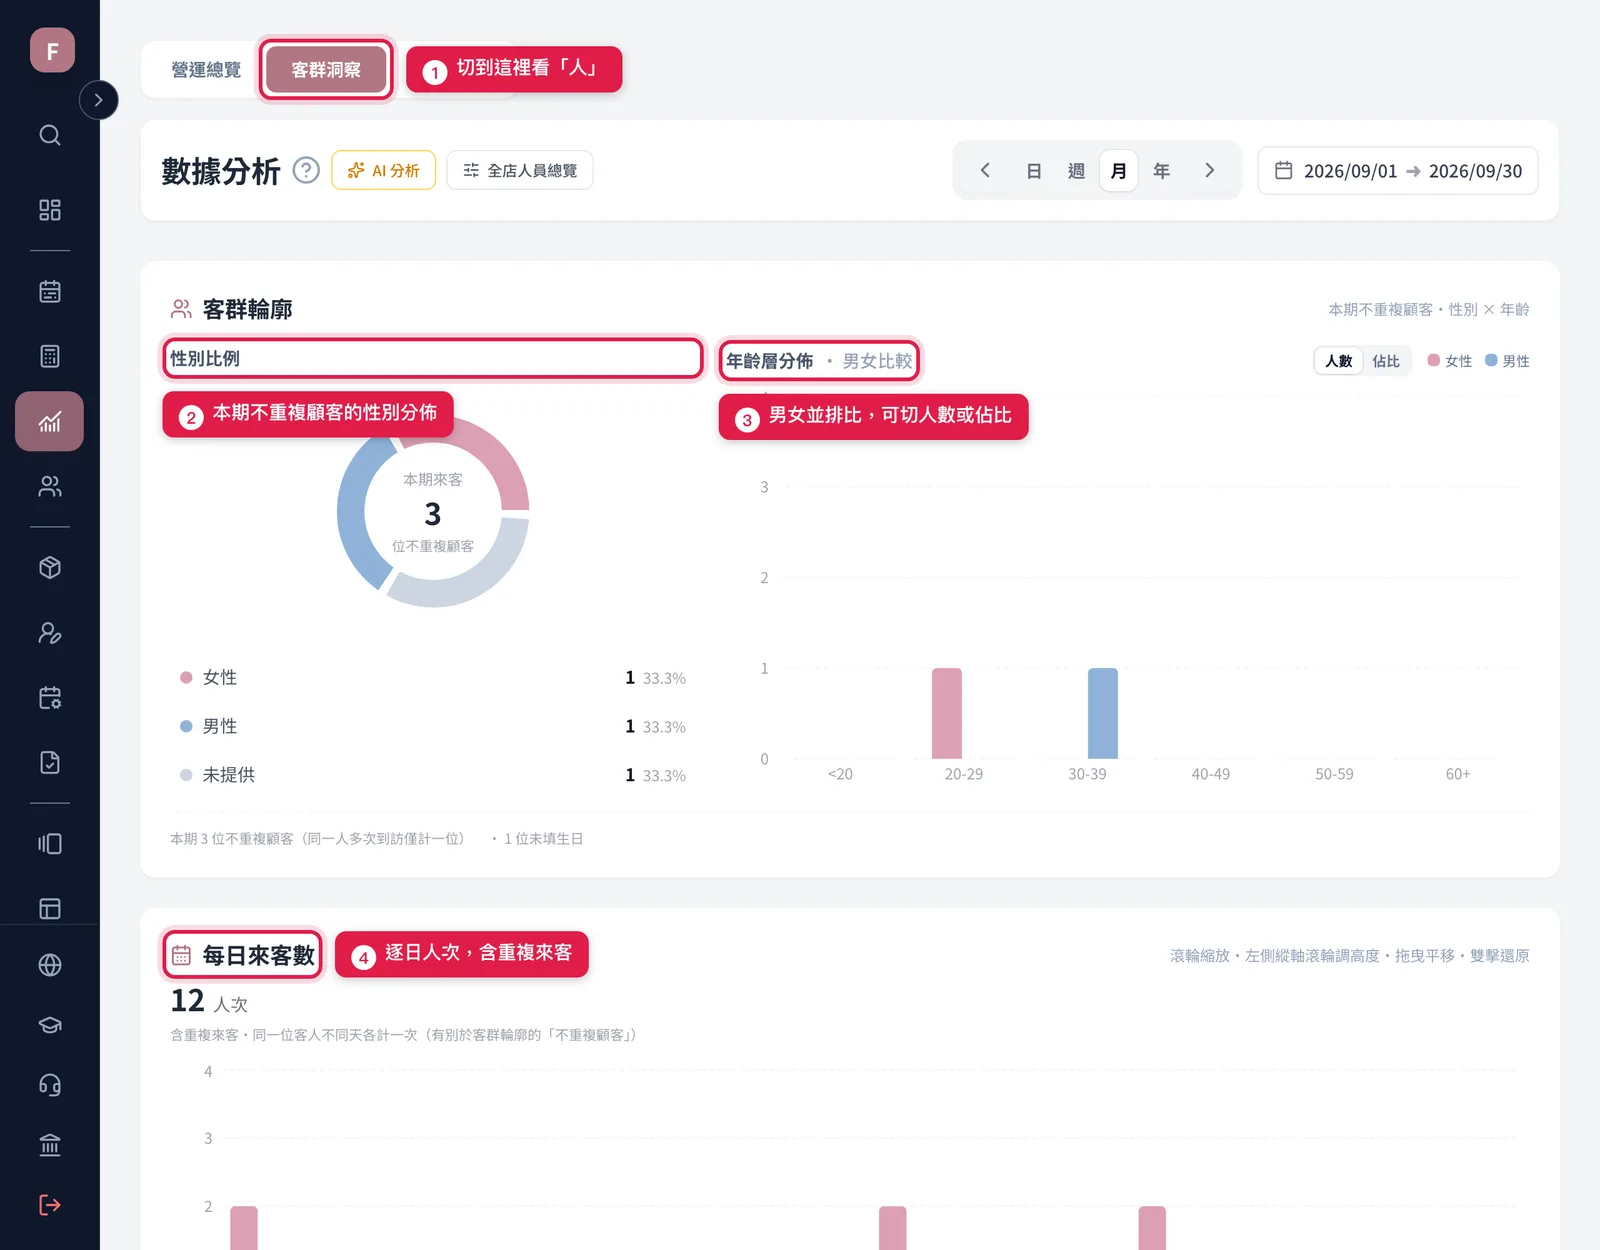The image size is (1600, 1250).
Task: Click the F logo avatar
Action: click(x=52, y=50)
